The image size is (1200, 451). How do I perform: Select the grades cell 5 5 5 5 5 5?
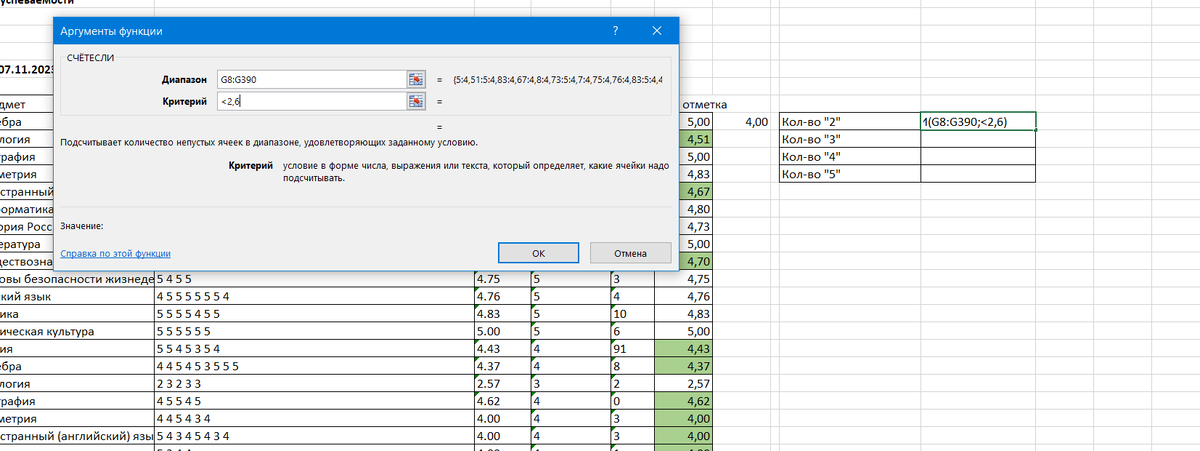[314, 331]
